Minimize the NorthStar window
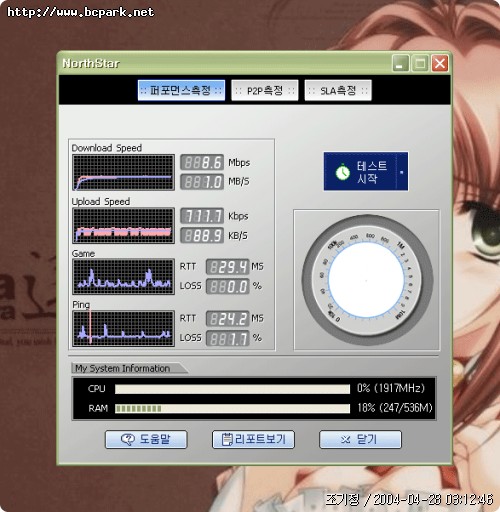 click(400, 63)
